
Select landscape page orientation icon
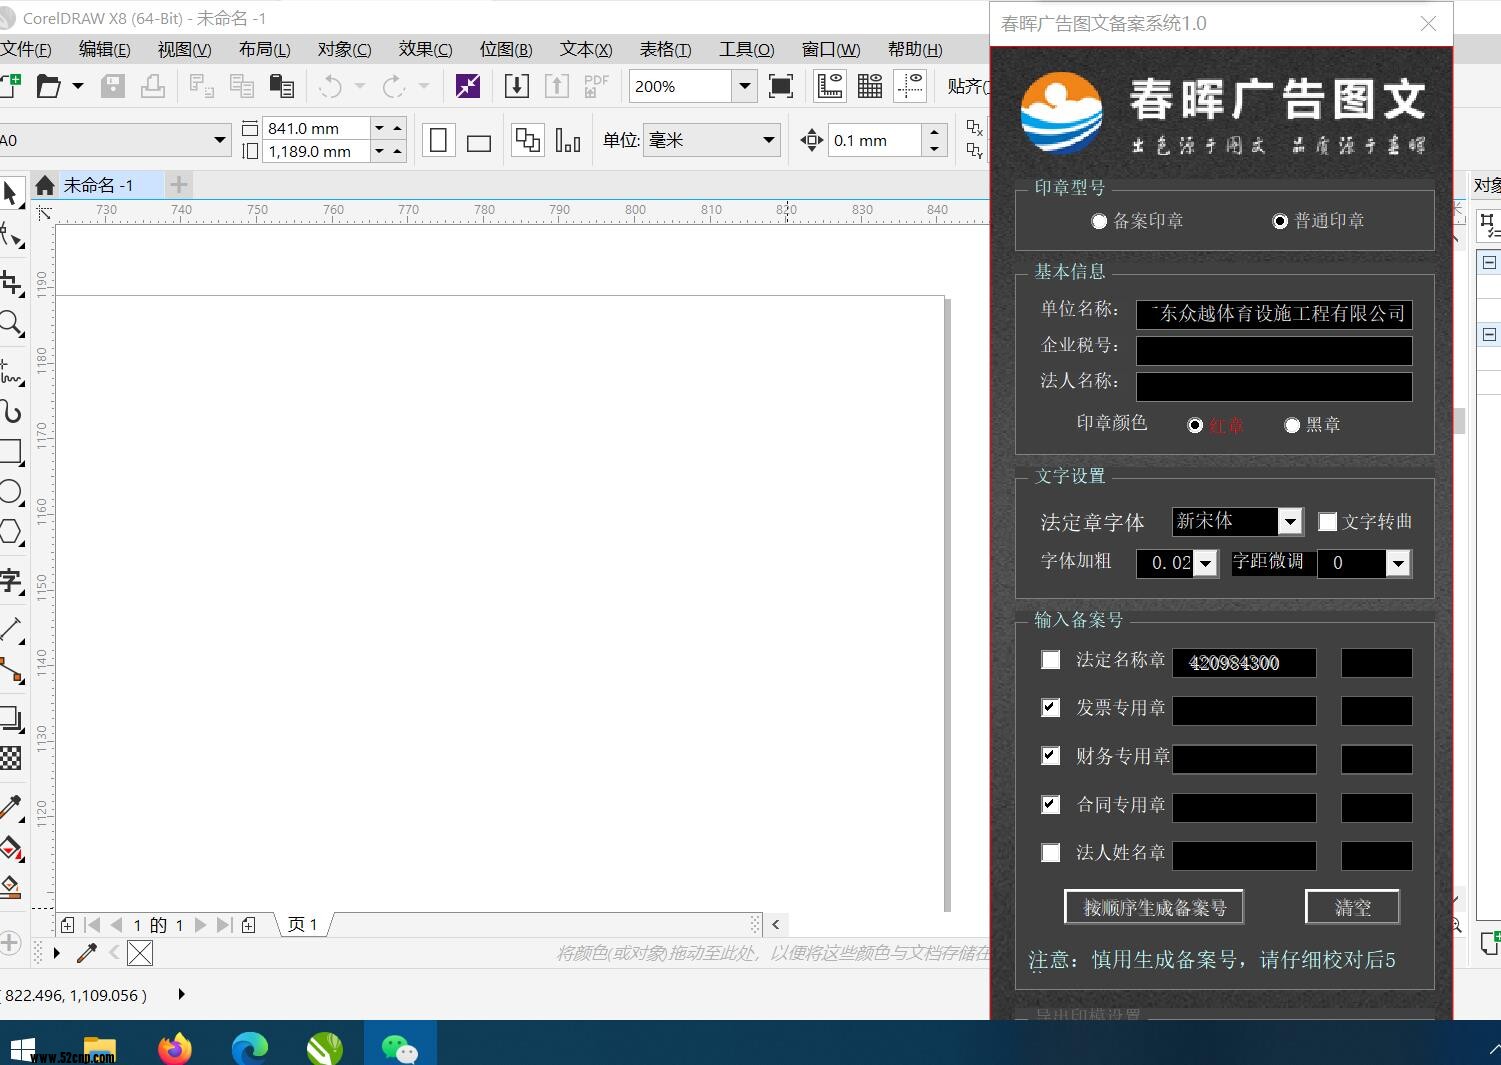pos(479,141)
